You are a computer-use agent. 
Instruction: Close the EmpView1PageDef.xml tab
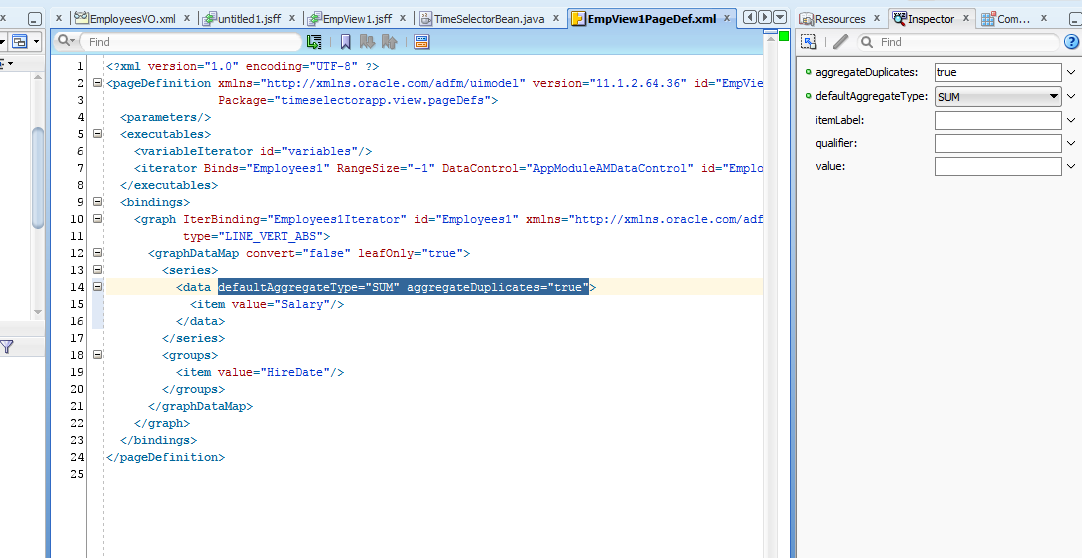click(727, 19)
